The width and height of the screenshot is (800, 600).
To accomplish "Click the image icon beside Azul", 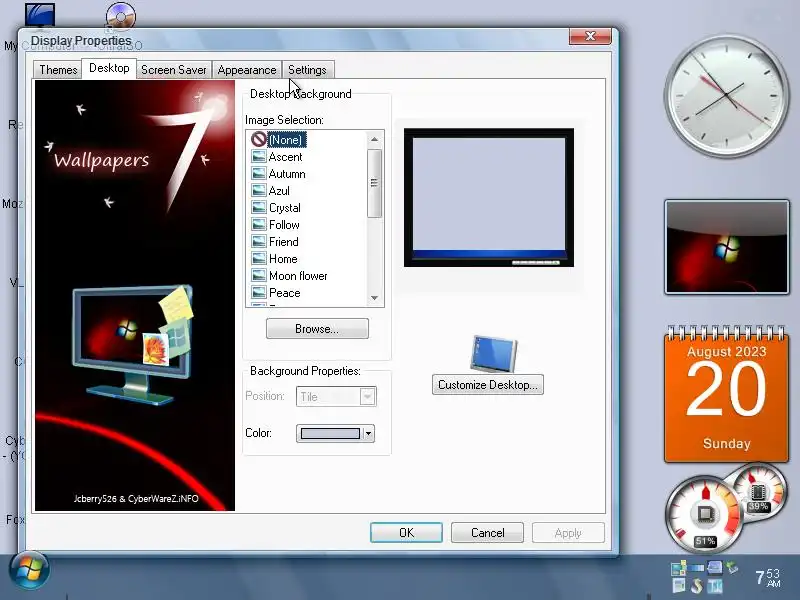I will click(x=259, y=190).
